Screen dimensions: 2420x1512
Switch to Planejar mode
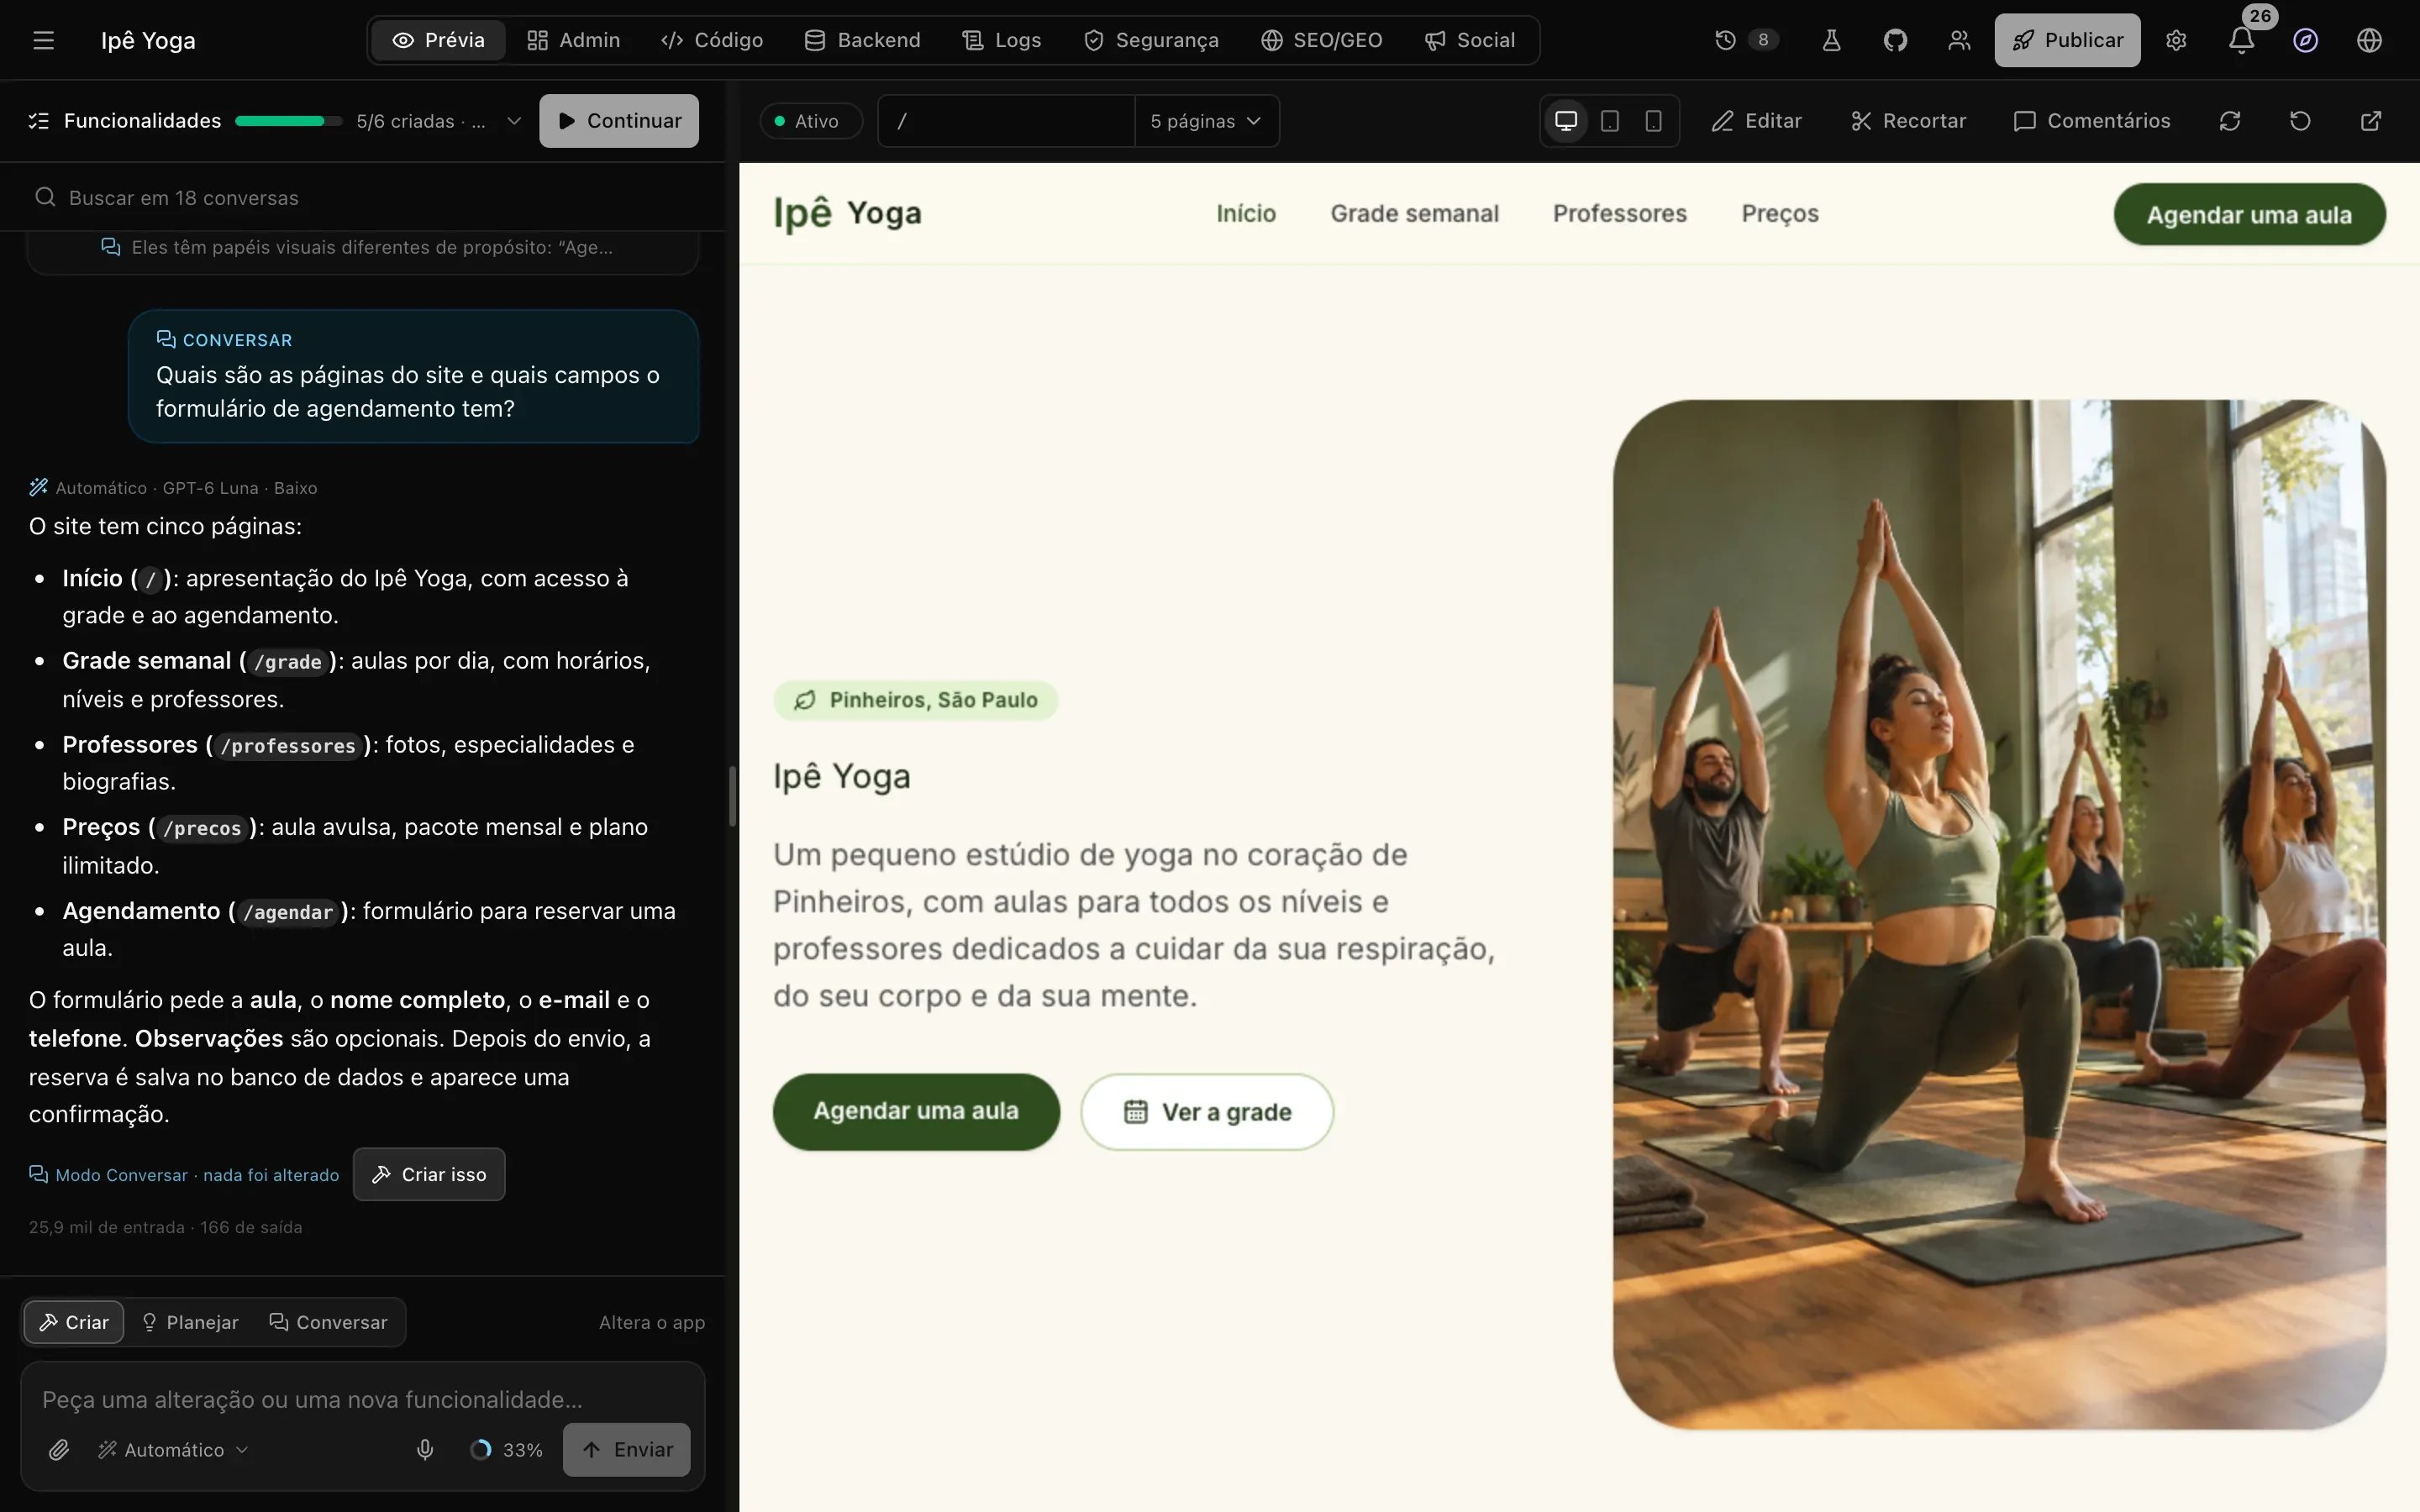(190, 1322)
